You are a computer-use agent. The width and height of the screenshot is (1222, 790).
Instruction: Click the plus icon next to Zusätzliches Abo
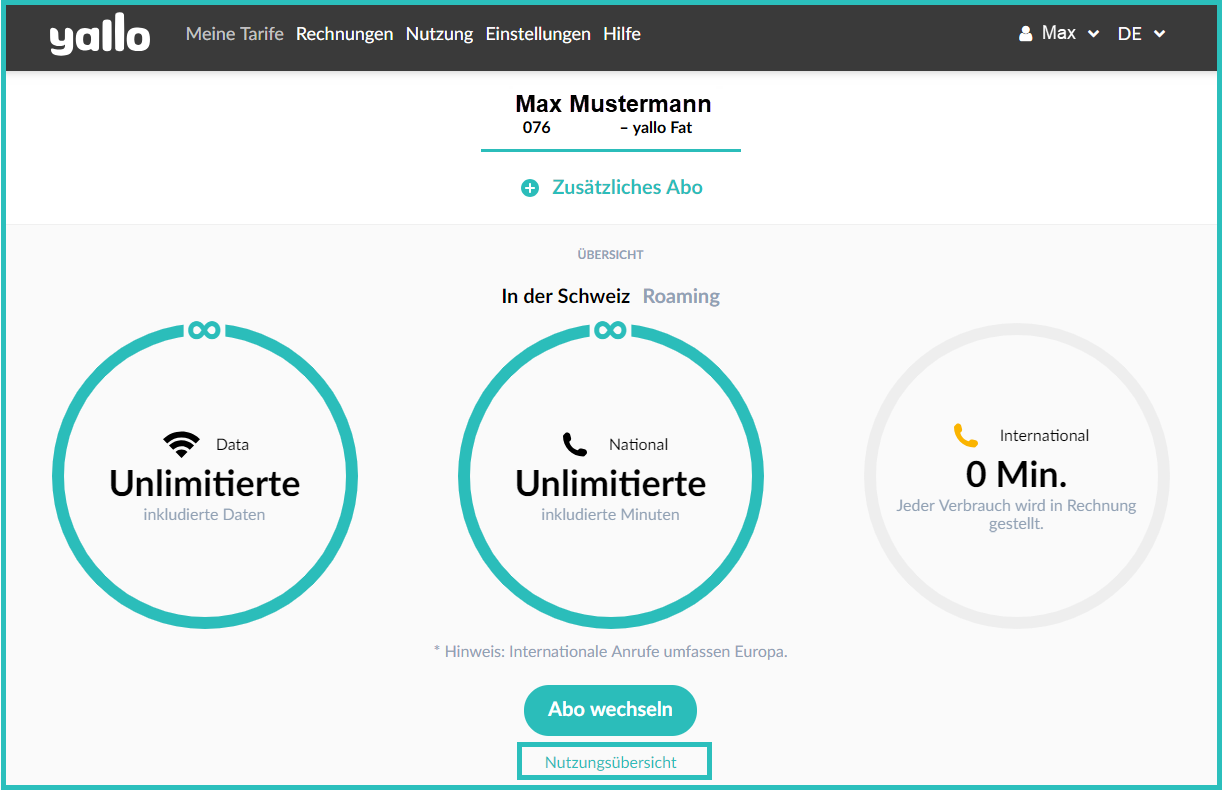point(529,187)
